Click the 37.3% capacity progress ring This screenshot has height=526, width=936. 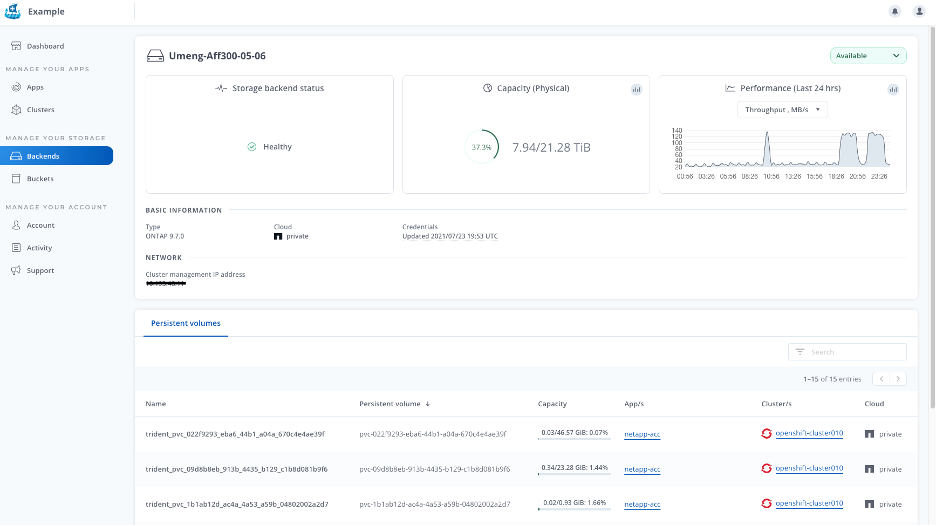pos(482,147)
